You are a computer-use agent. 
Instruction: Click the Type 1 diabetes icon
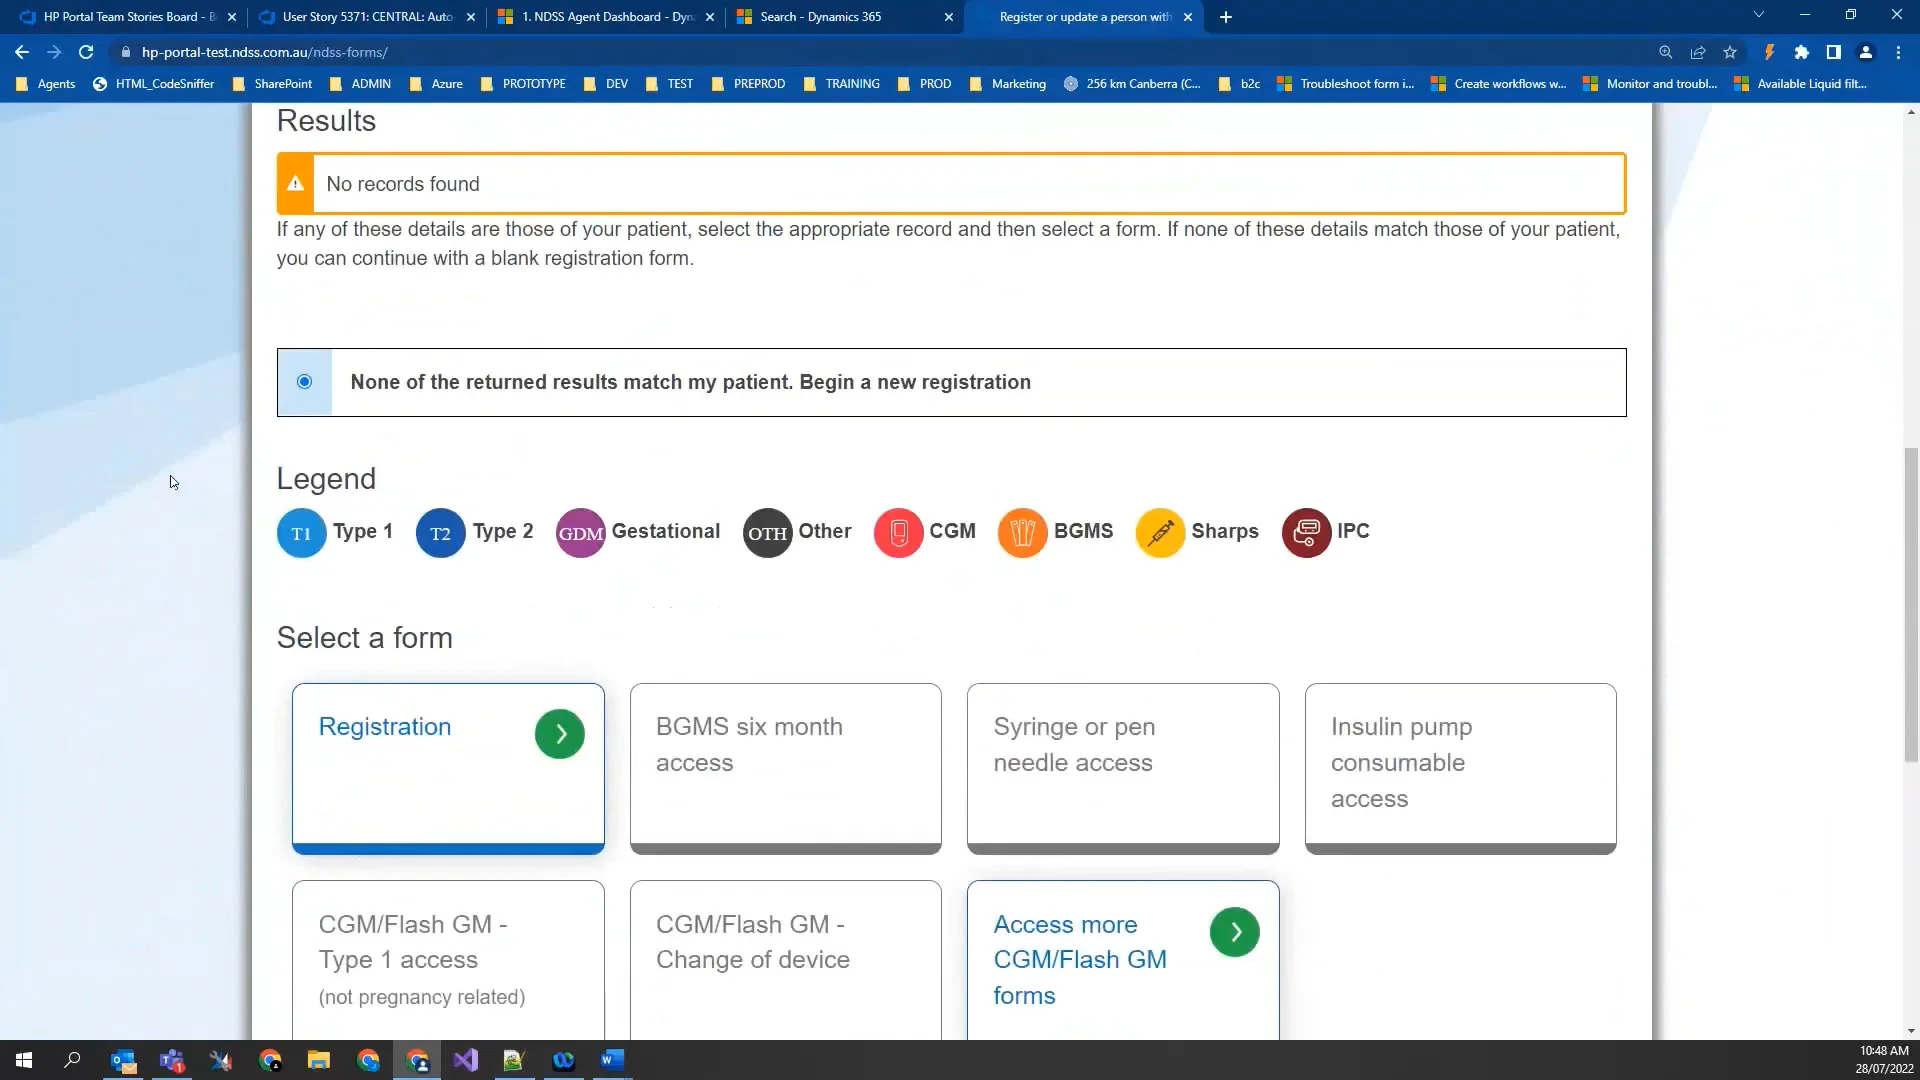301,533
